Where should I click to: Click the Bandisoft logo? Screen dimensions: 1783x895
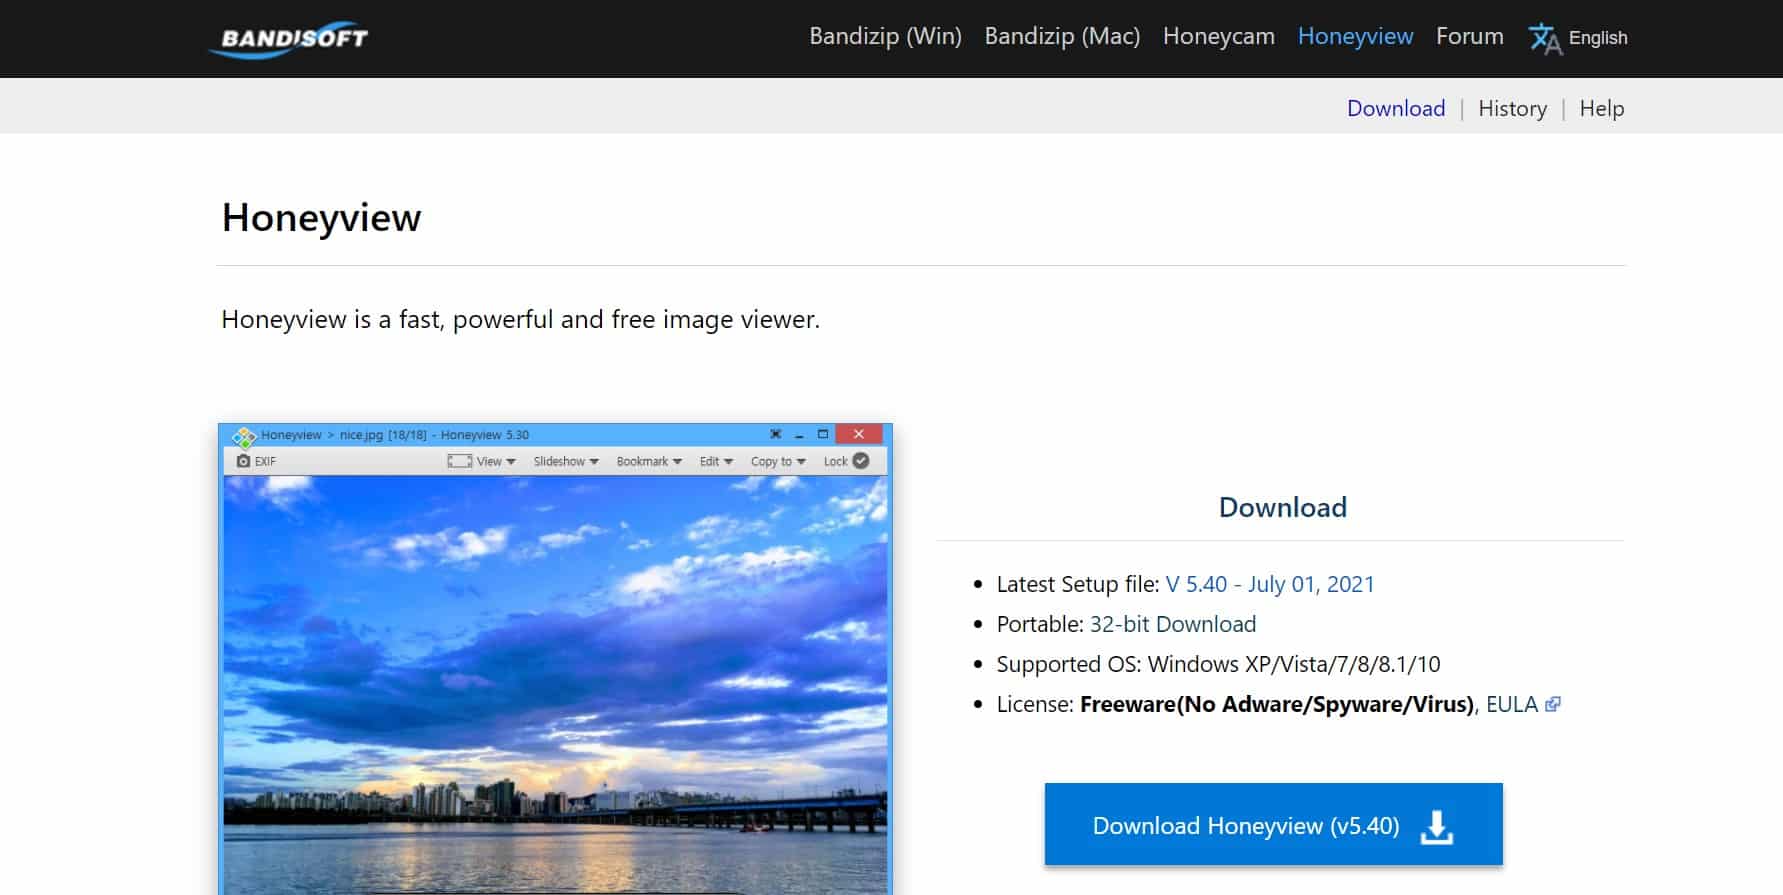(x=288, y=38)
